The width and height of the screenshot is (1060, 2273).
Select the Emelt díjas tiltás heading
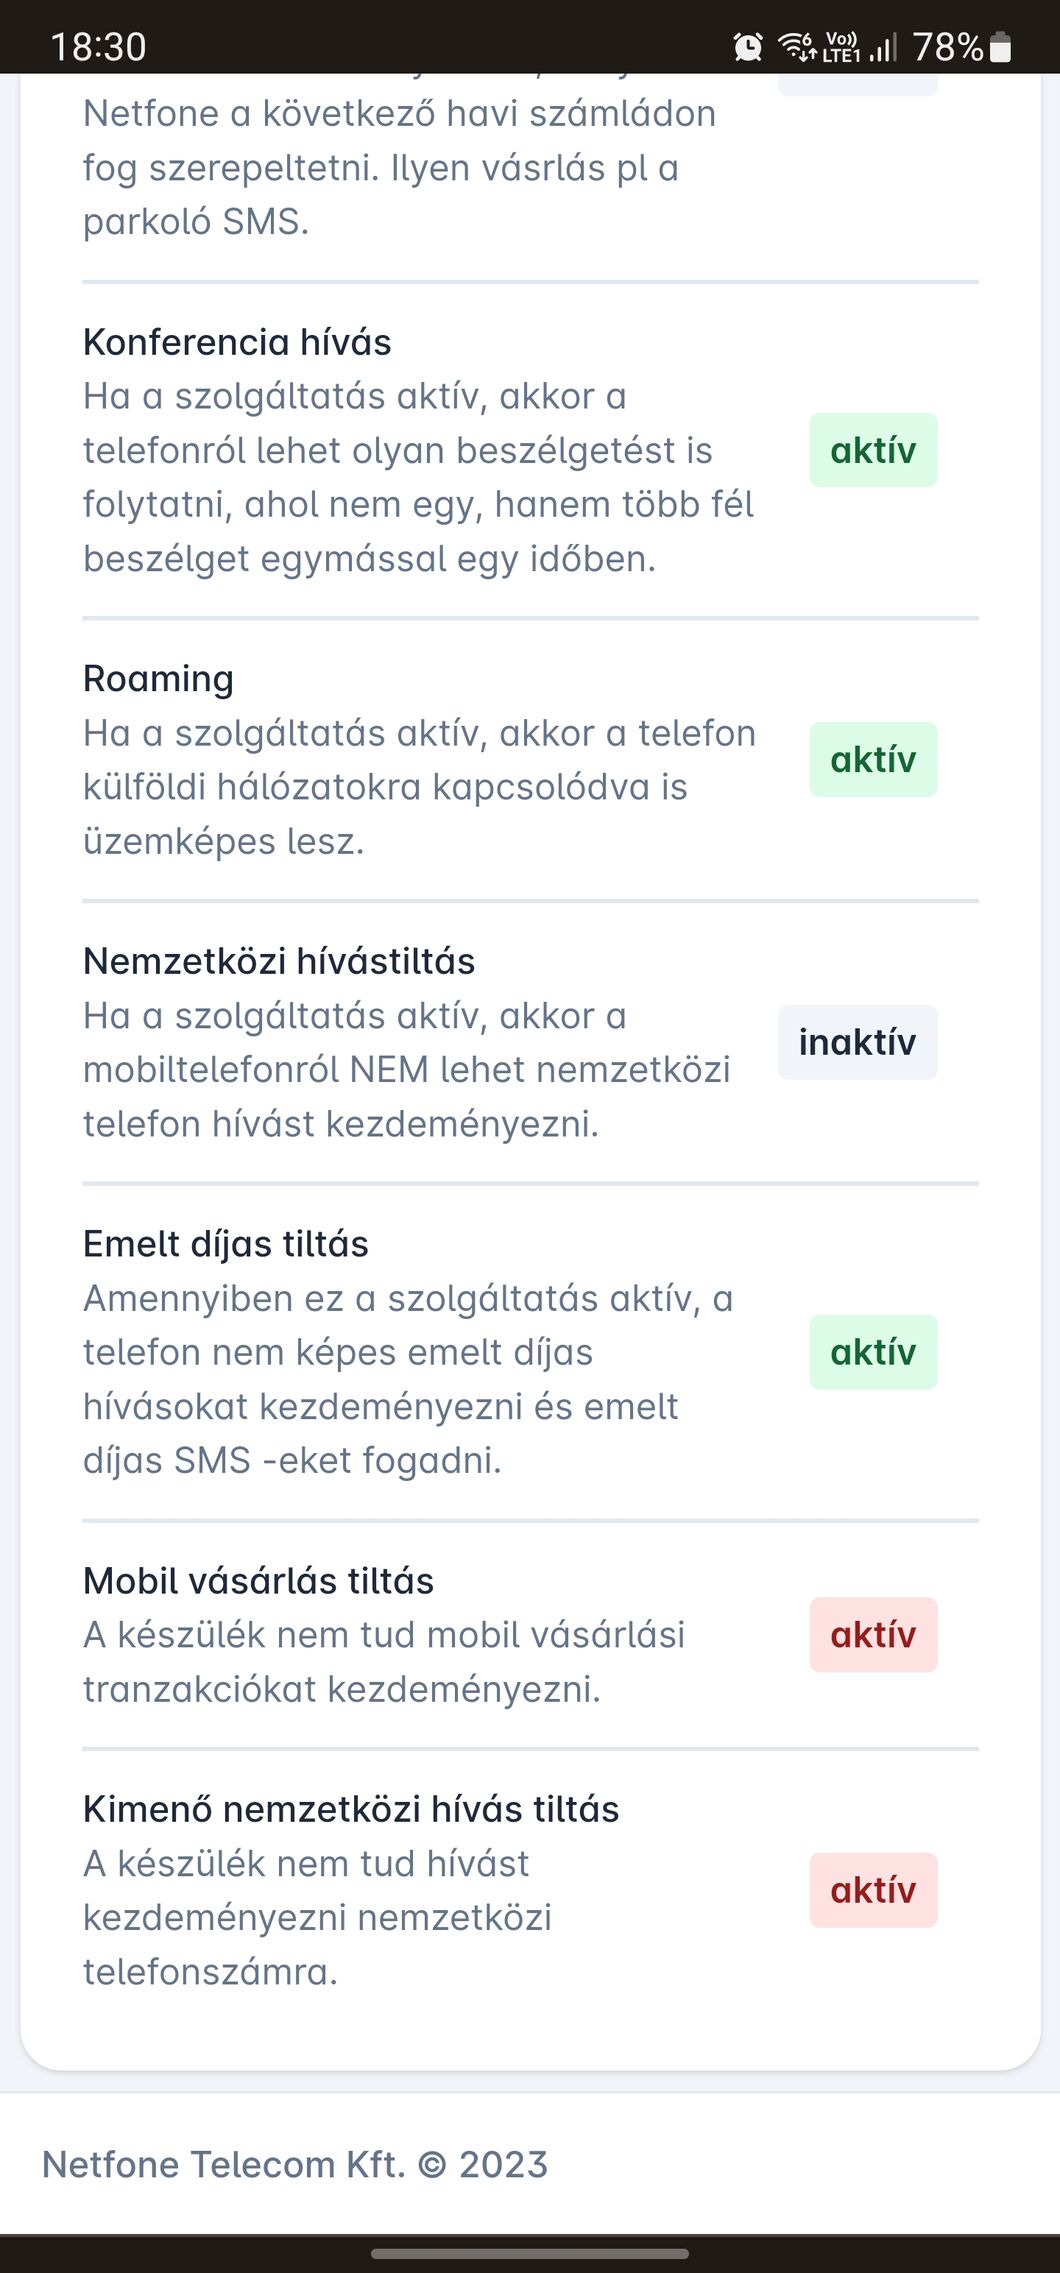[x=226, y=1244]
